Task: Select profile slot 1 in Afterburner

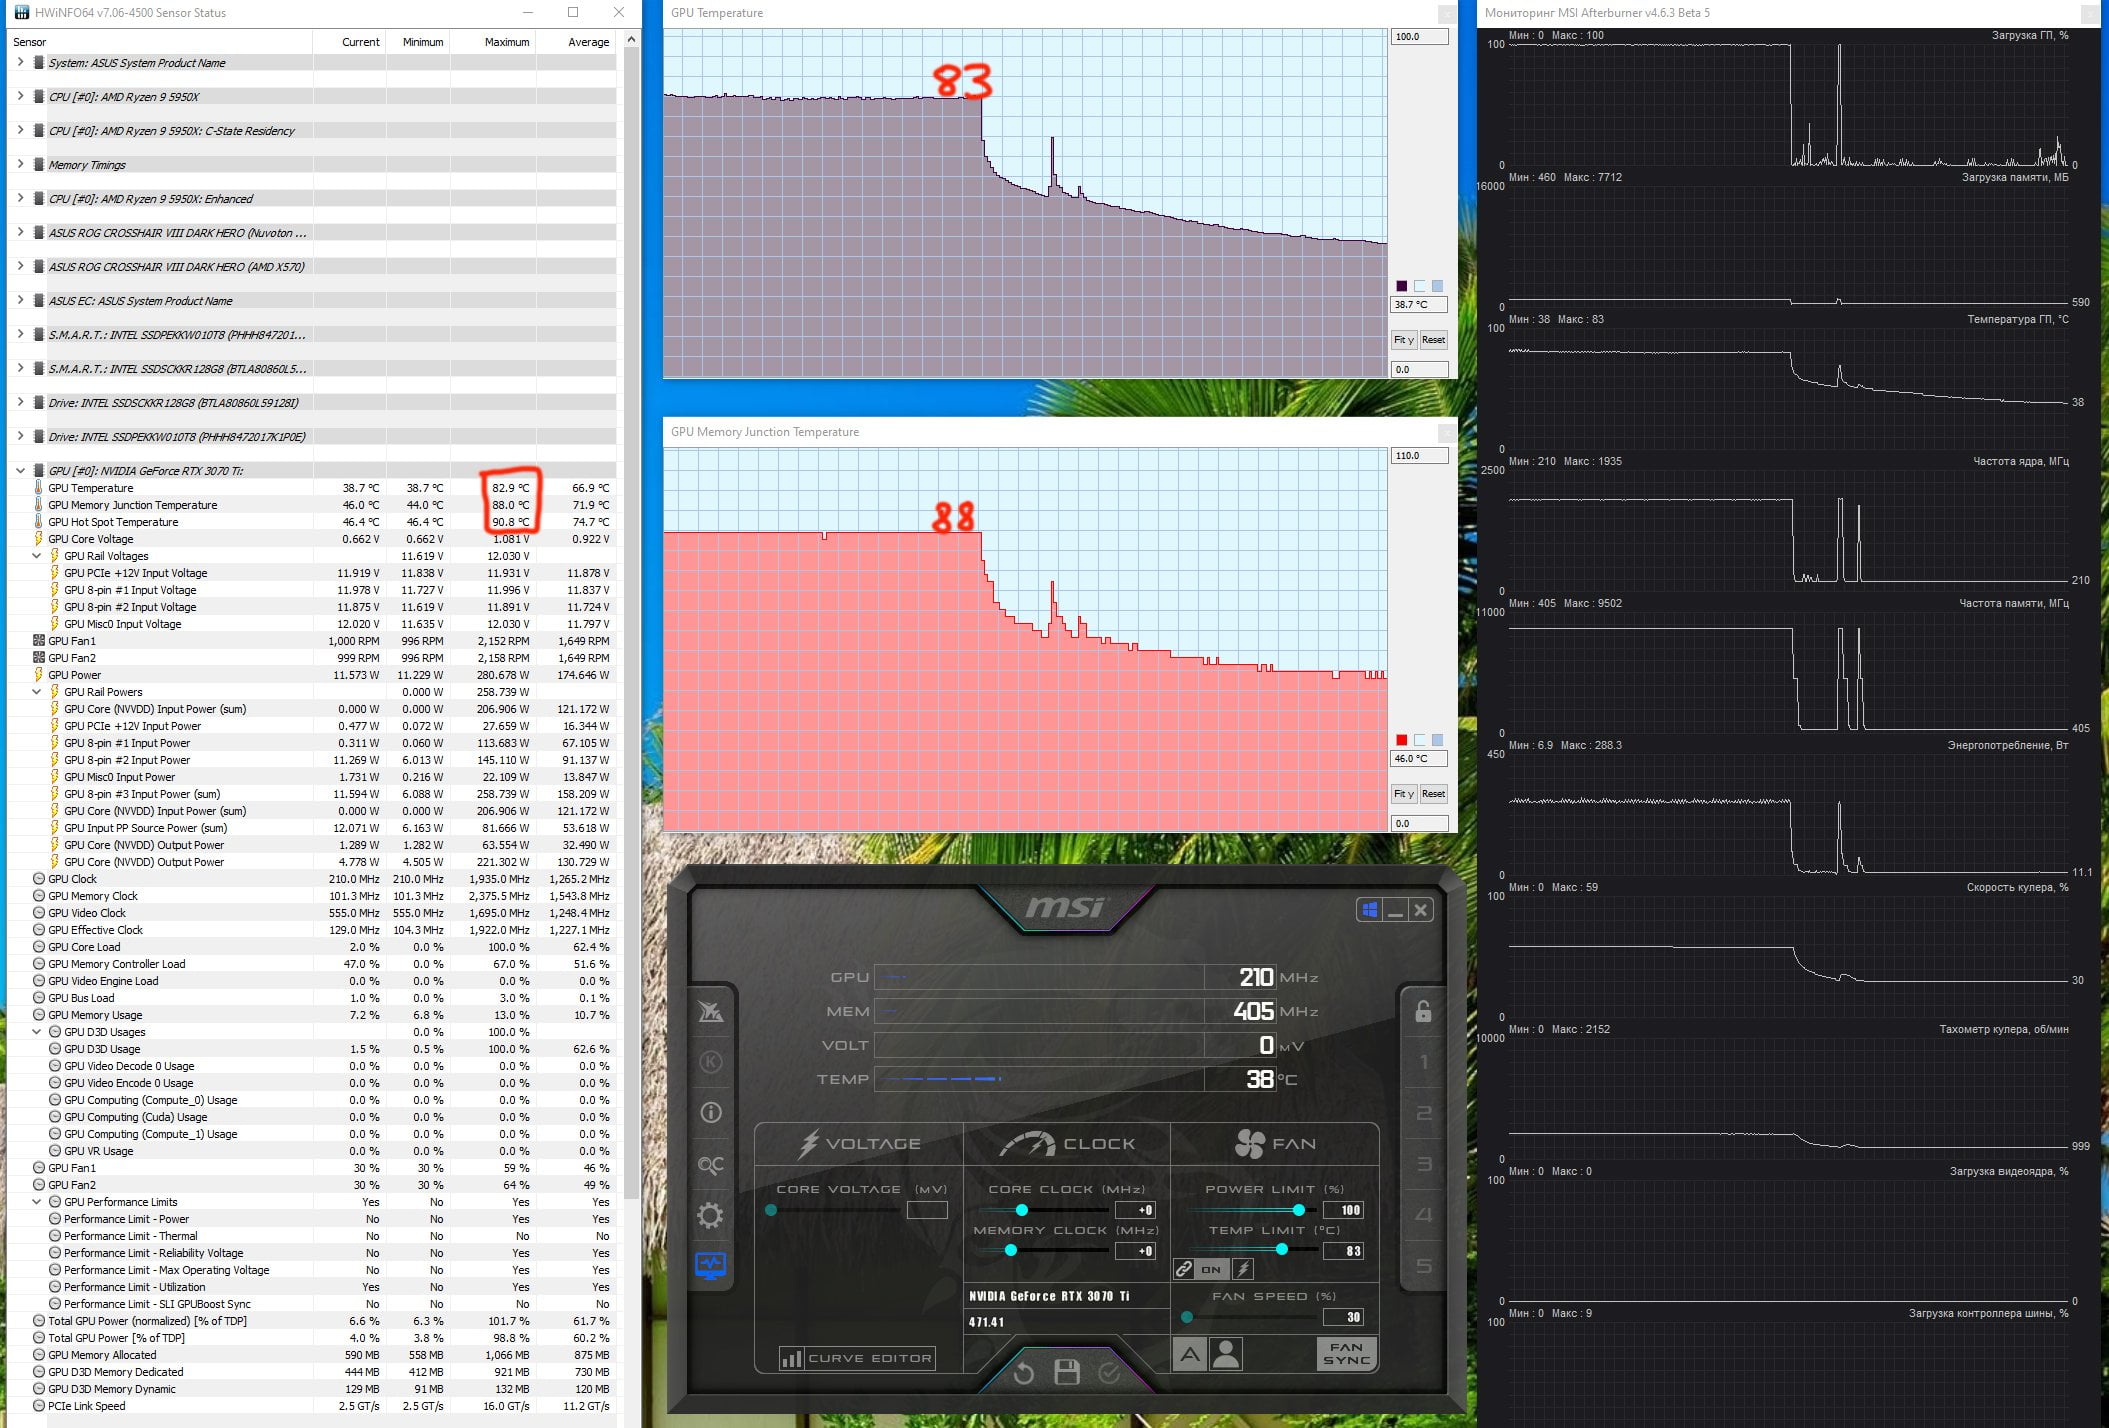Action: tap(1424, 1062)
